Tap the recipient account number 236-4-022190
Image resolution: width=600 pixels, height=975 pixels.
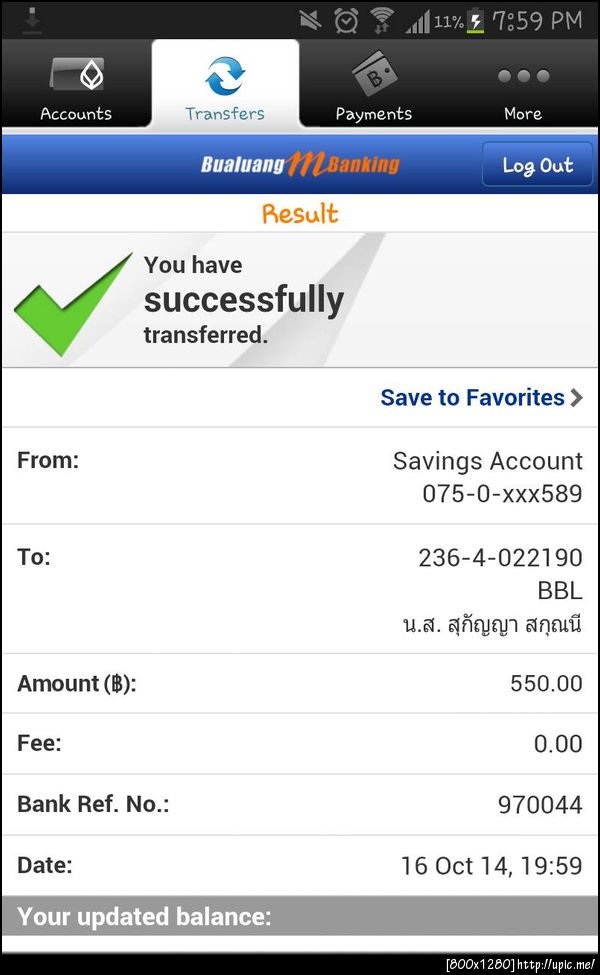click(500, 557)
